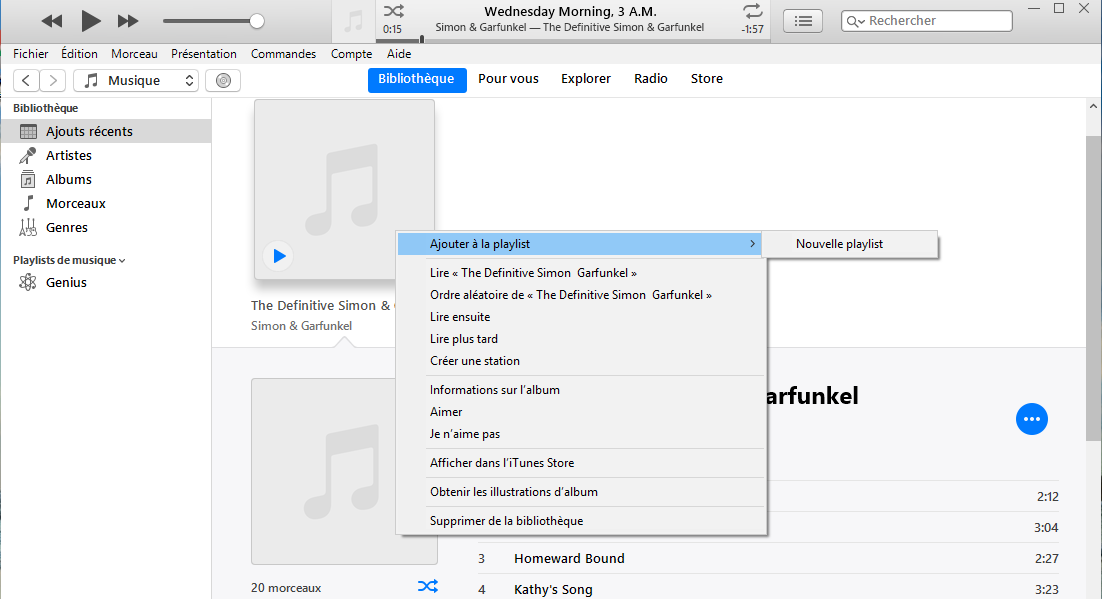
Task: Choose Afficher dans l'iTunes Store
Action: click(581, 463)
